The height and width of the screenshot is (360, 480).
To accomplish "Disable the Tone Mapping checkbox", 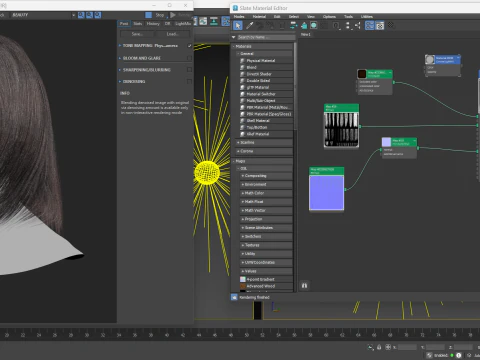I will (189, 46).
